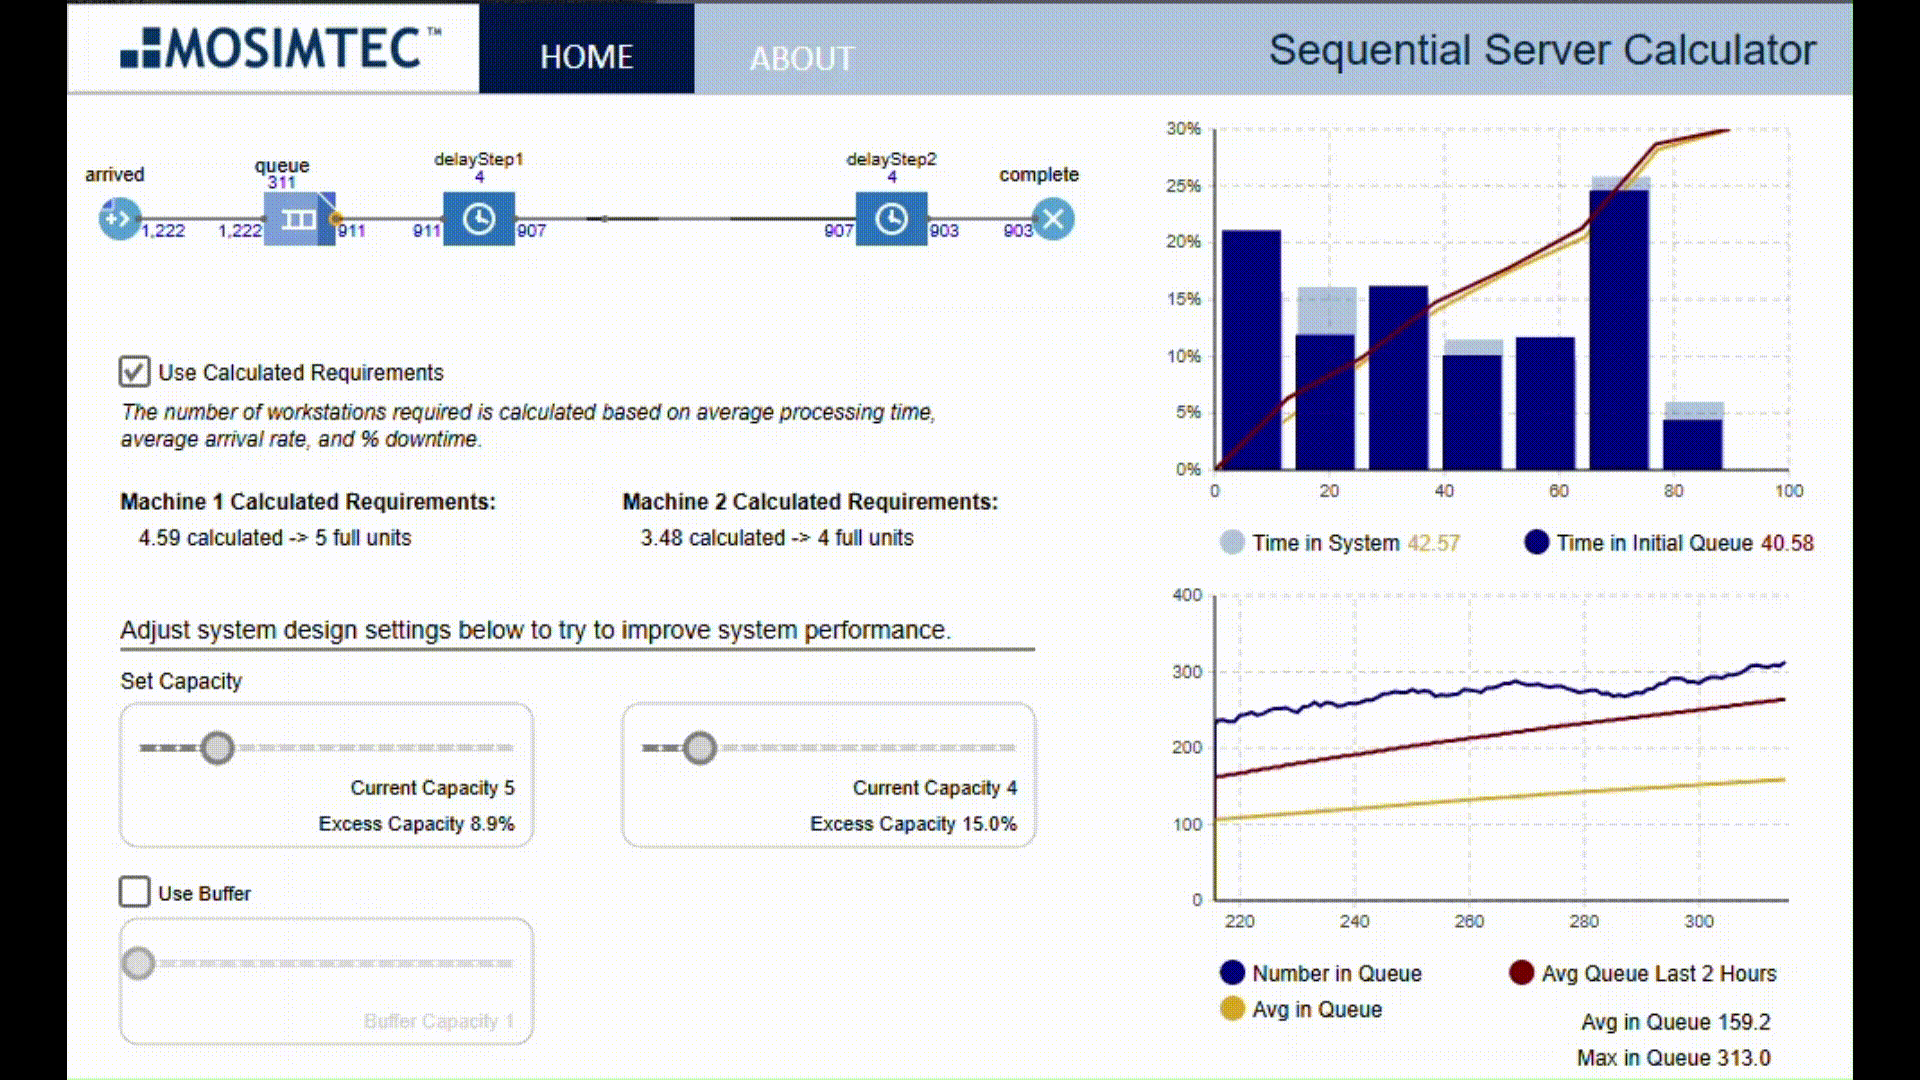Click the Avg in Queue legend dot

(x=1232, y=1009)
